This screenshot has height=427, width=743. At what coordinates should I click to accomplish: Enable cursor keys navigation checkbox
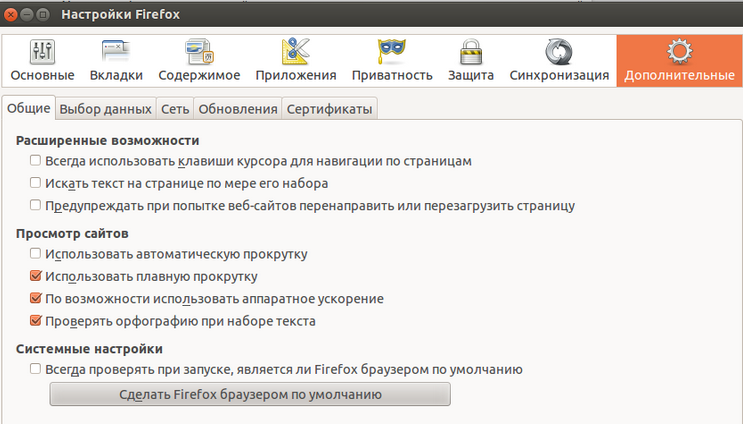pos(36,160)
